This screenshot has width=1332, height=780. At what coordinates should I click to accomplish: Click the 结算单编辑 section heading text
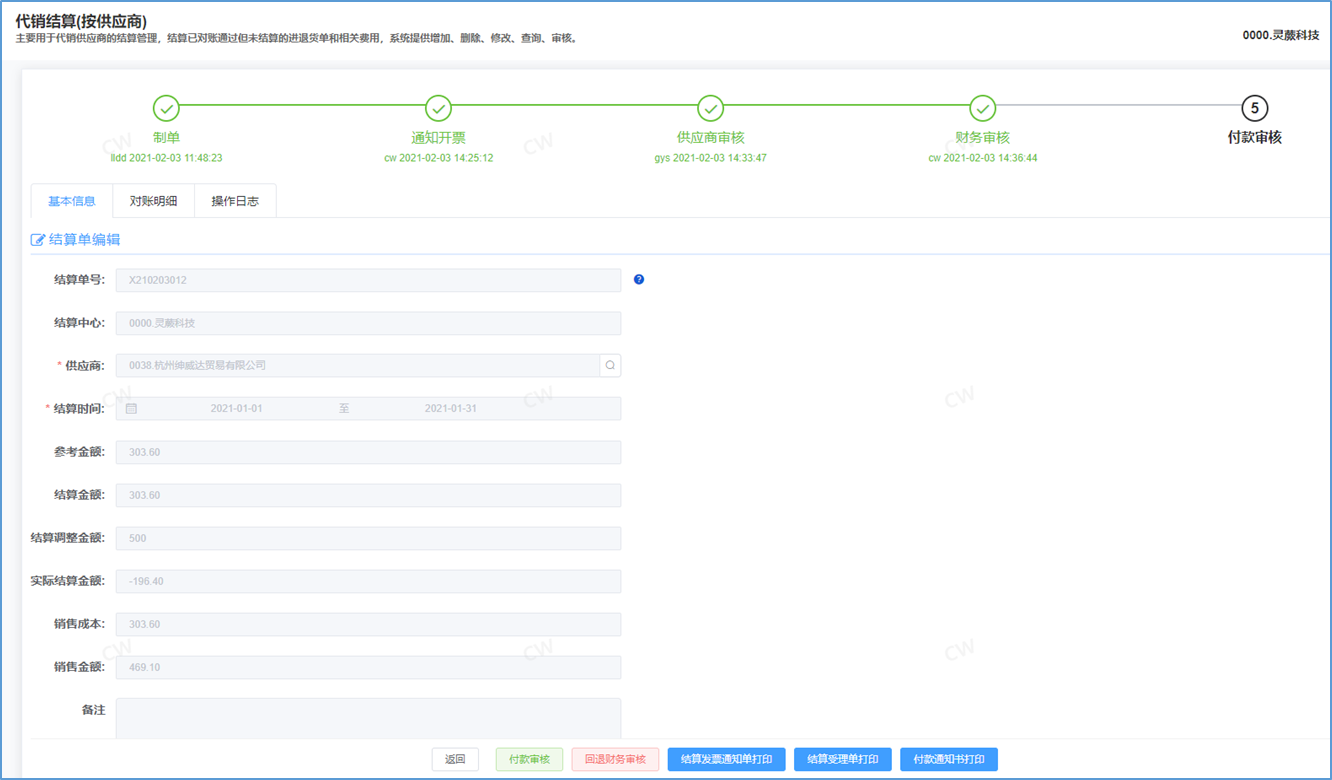85,240
